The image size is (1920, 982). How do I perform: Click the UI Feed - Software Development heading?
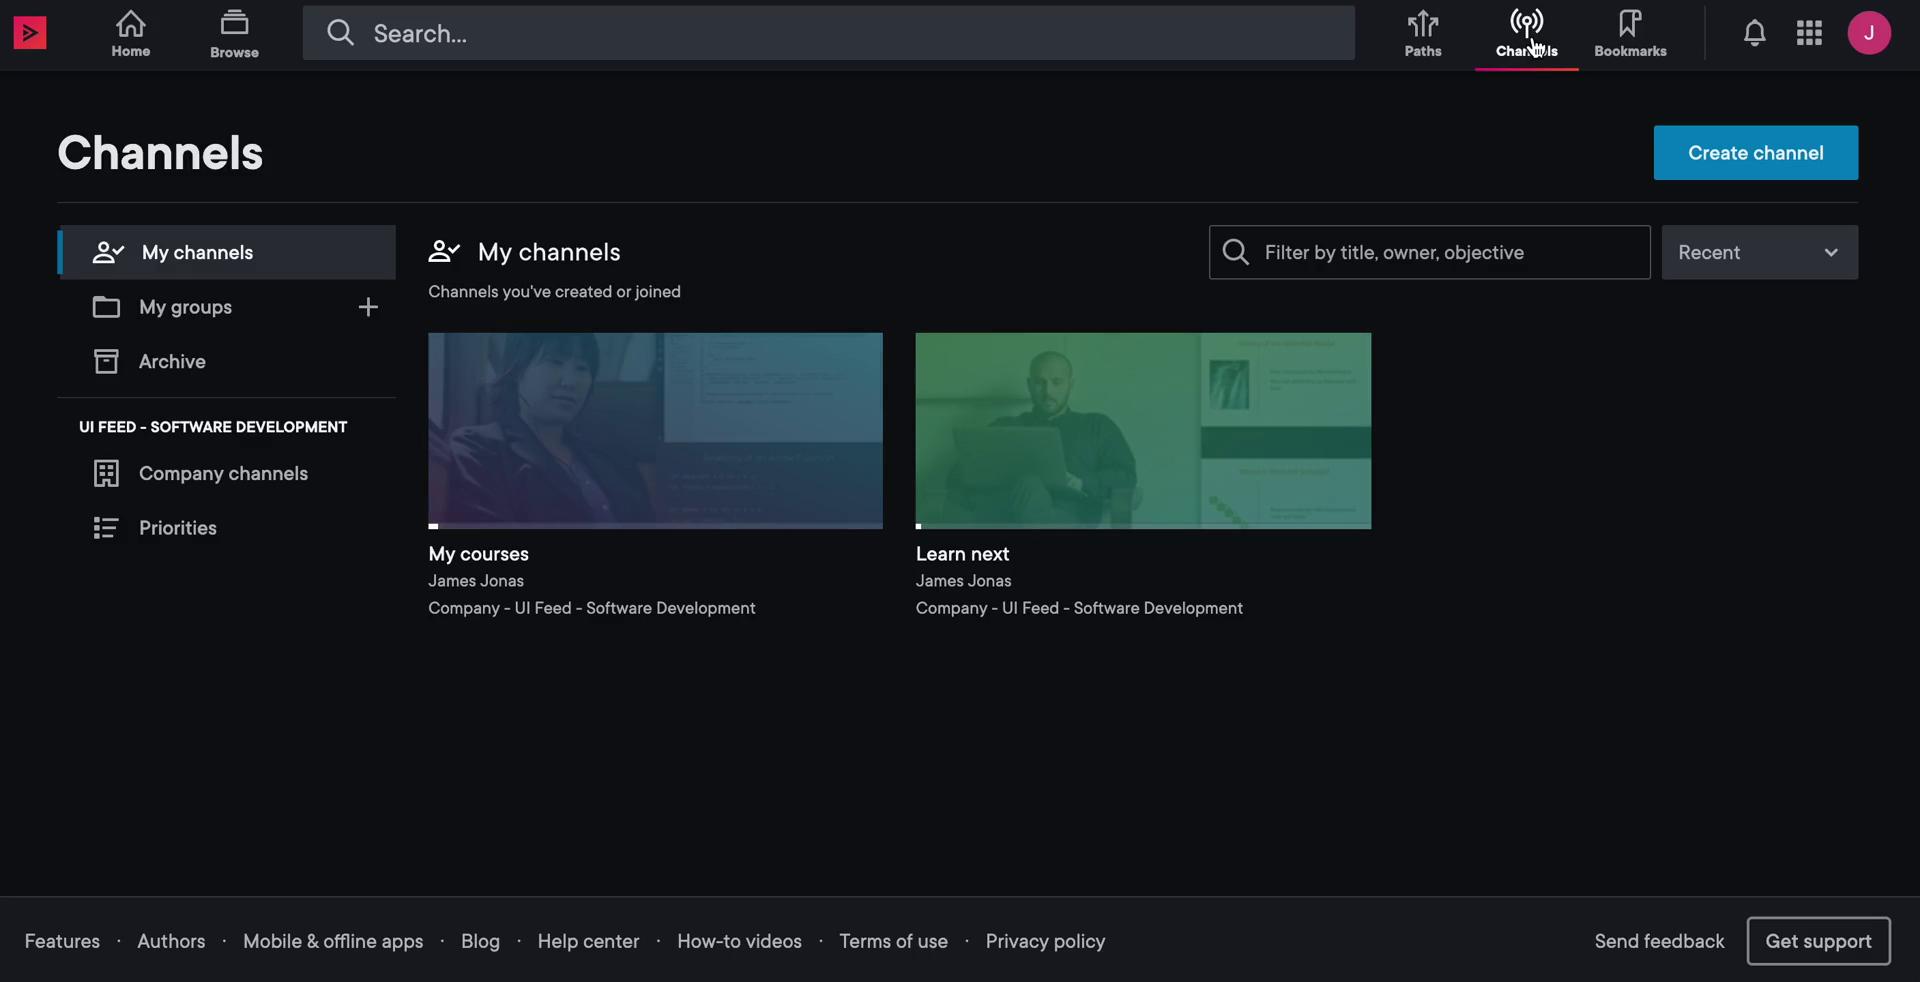pyautogui.click(x=213, y=427)
